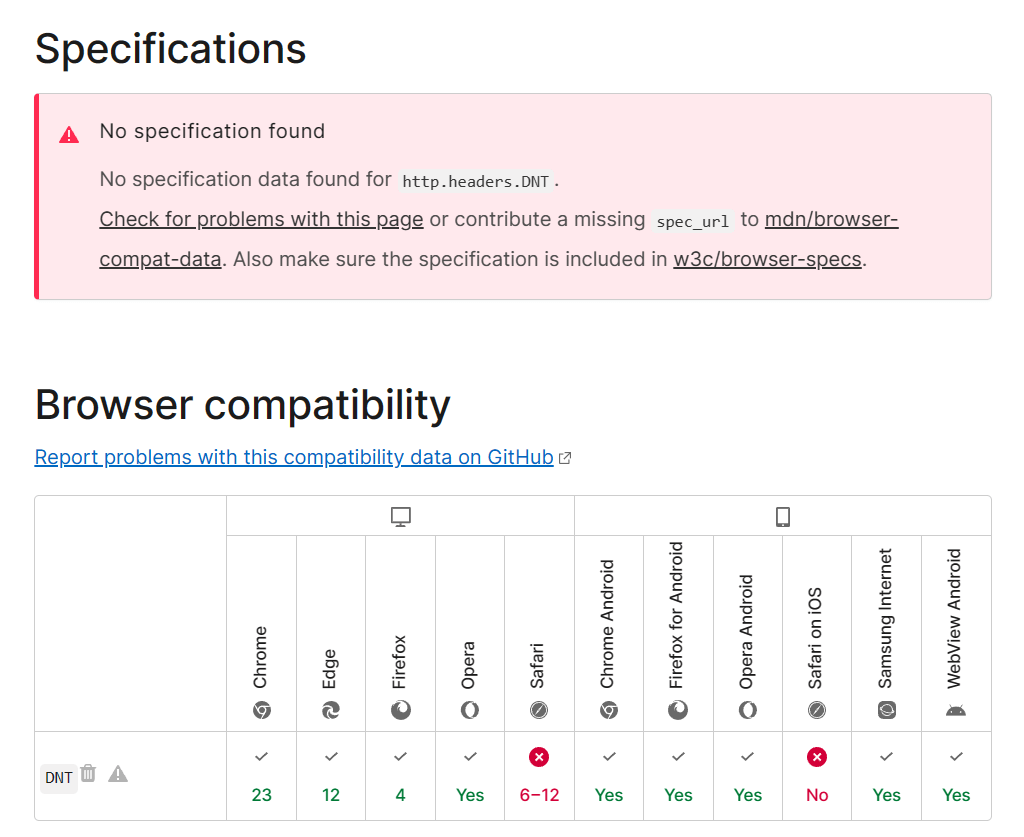Click the vertical 'WebView Android' header text
The image size is (1024, 837).
click(x=955, y=618)
